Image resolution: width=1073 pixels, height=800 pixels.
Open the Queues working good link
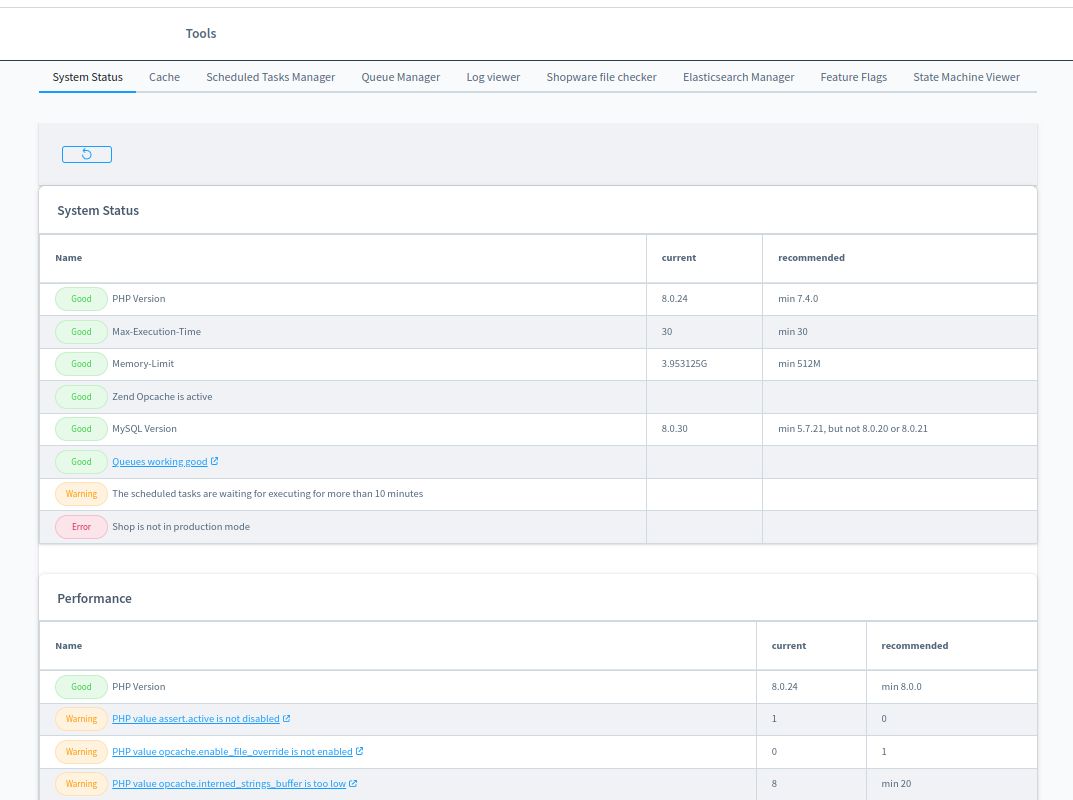pyautogui.click(x=160, y=461)
